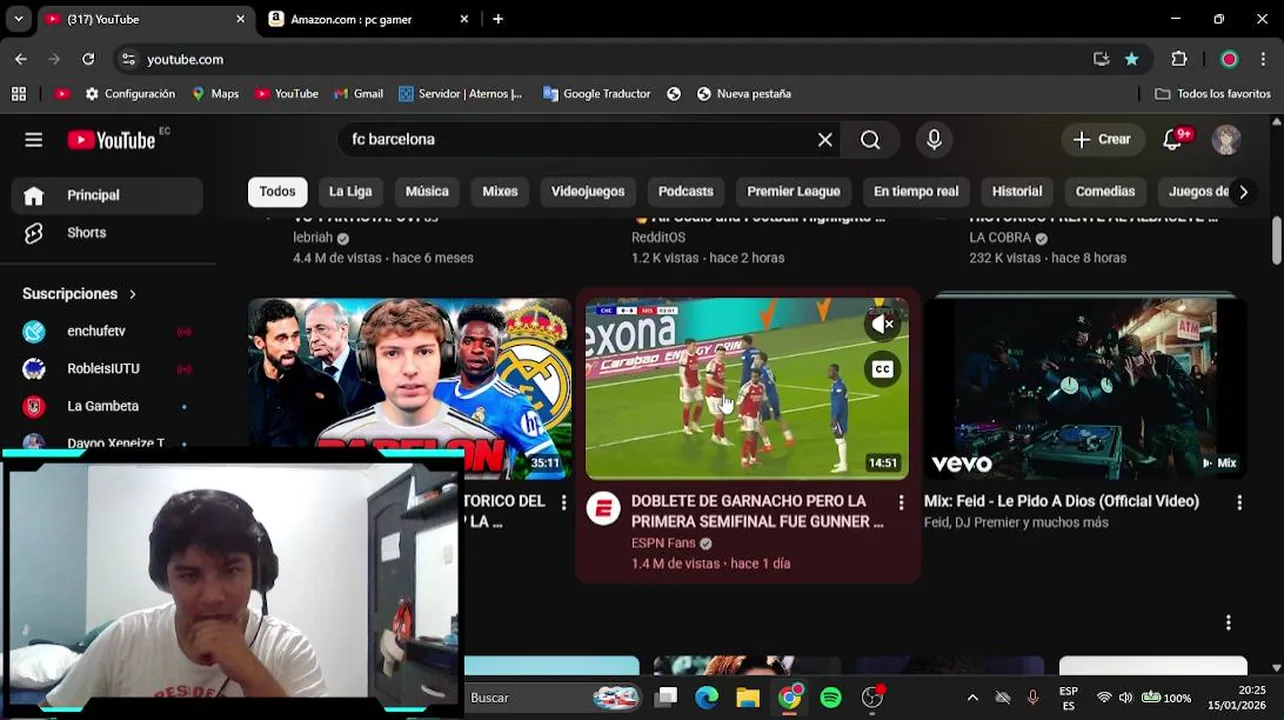Bookmark the page with the star icon
1284x720 pixels.
point(1131,59)
